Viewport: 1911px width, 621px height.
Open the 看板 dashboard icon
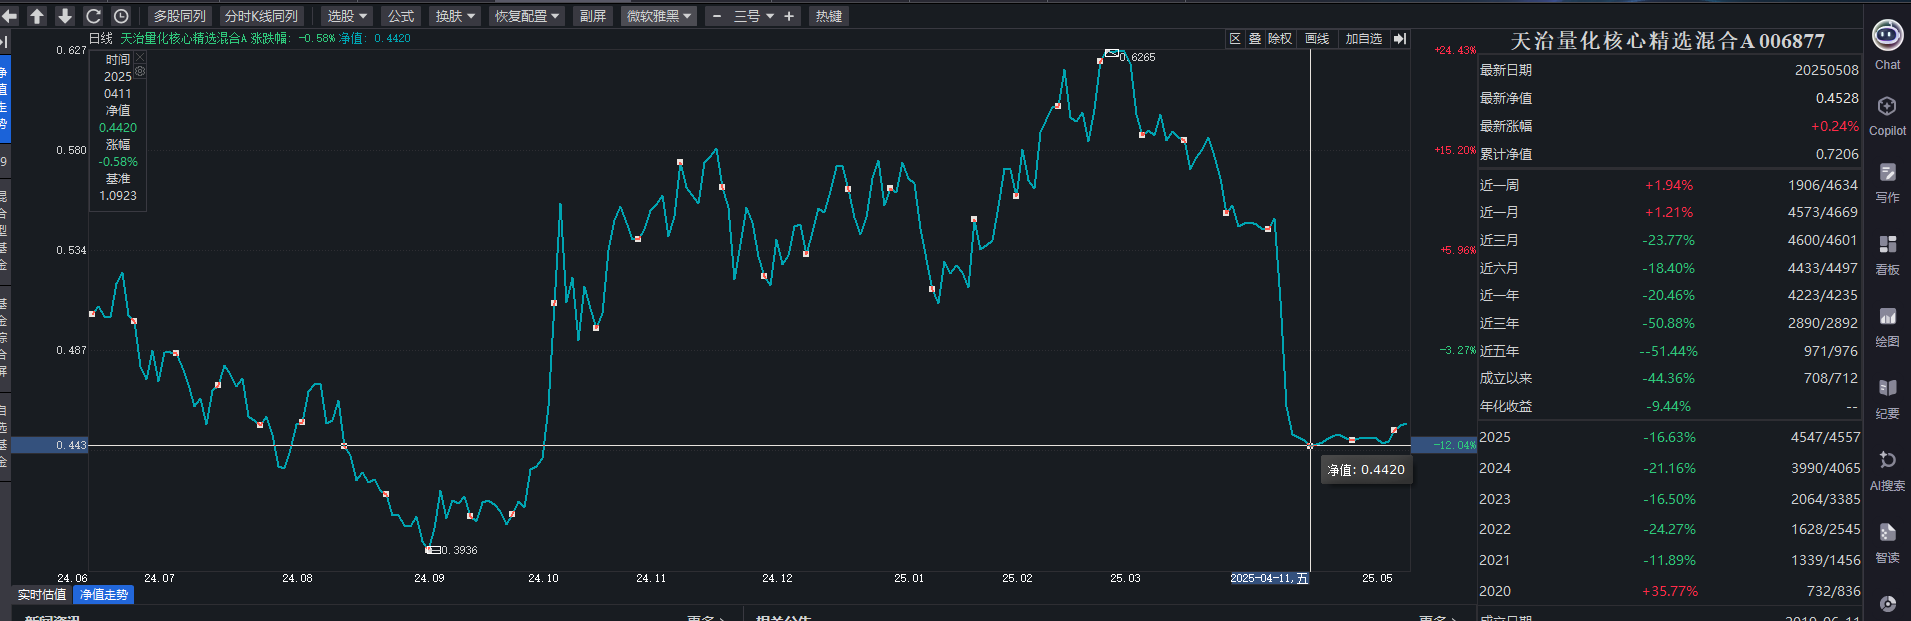(1887, 246)
